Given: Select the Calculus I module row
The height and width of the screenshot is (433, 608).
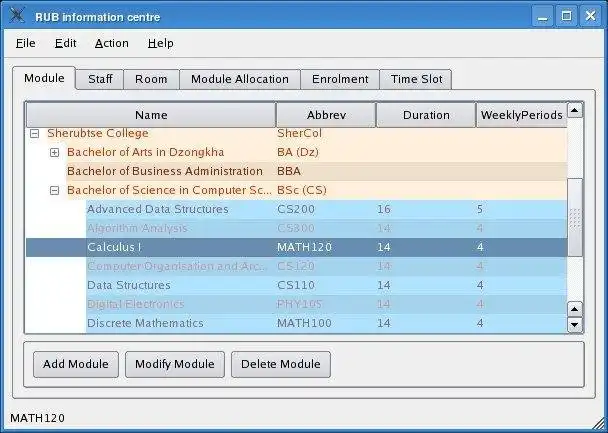Looking at the screenshot, I should 296,247.
